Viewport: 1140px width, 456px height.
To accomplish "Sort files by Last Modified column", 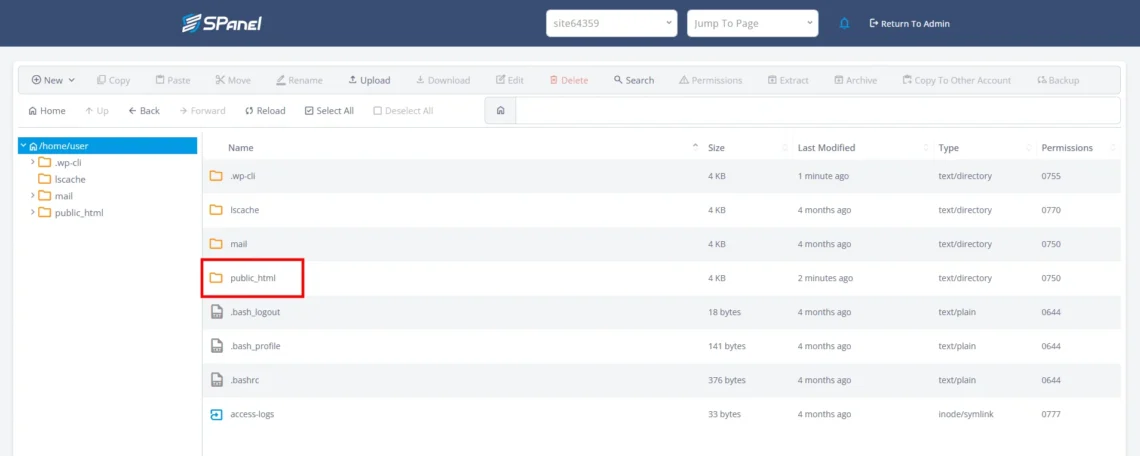I will click(x=824, y=148).
